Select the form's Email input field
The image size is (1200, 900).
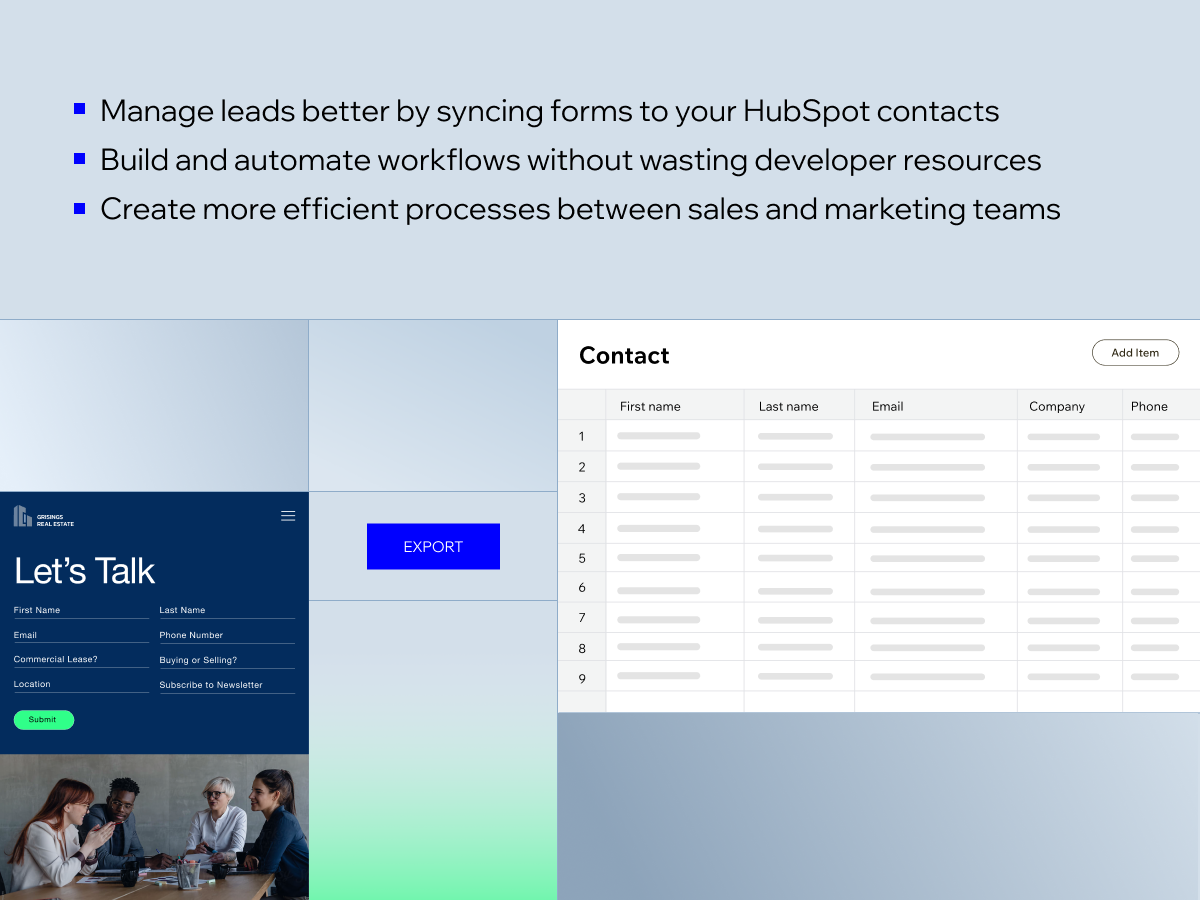coord(81,636)
